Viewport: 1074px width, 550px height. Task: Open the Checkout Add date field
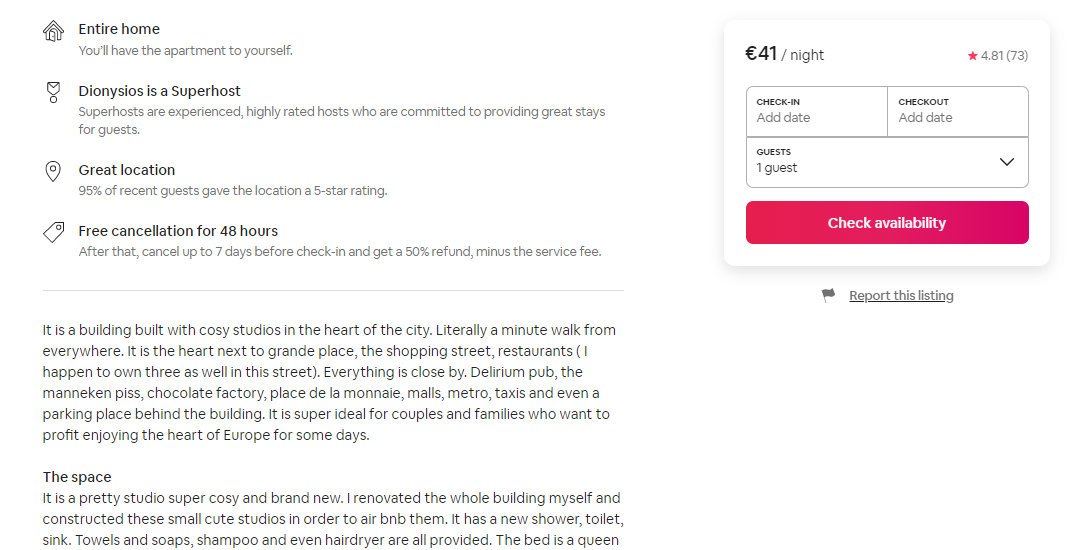(x=958, y=111)
